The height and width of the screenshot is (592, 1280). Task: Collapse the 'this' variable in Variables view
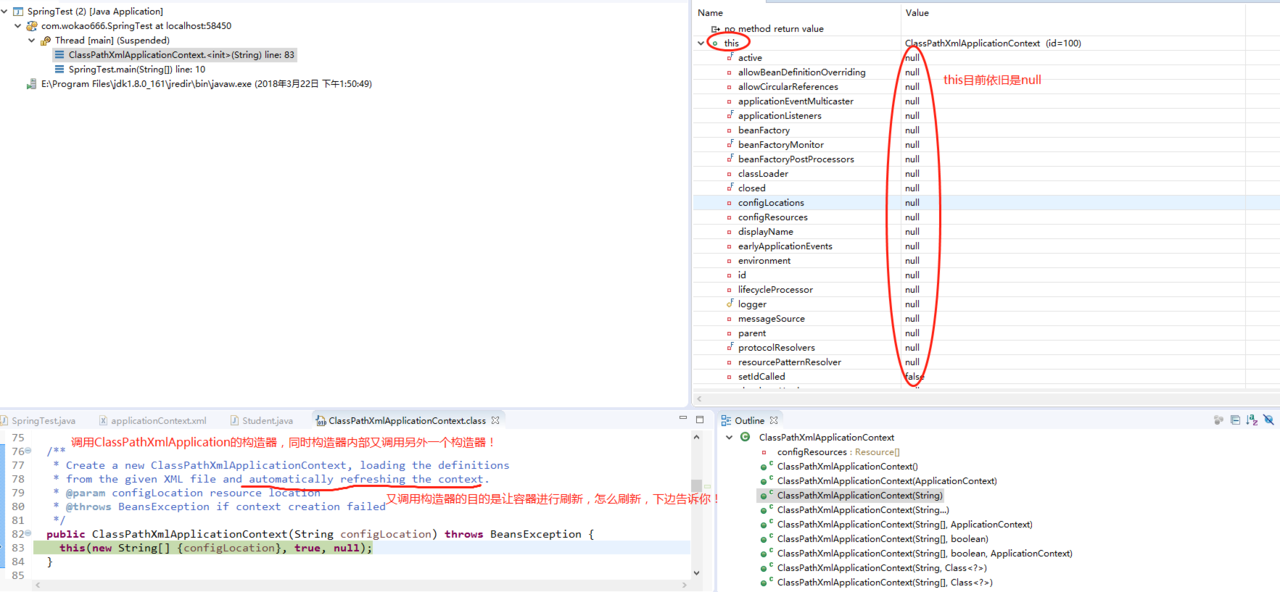coord(701,43)
